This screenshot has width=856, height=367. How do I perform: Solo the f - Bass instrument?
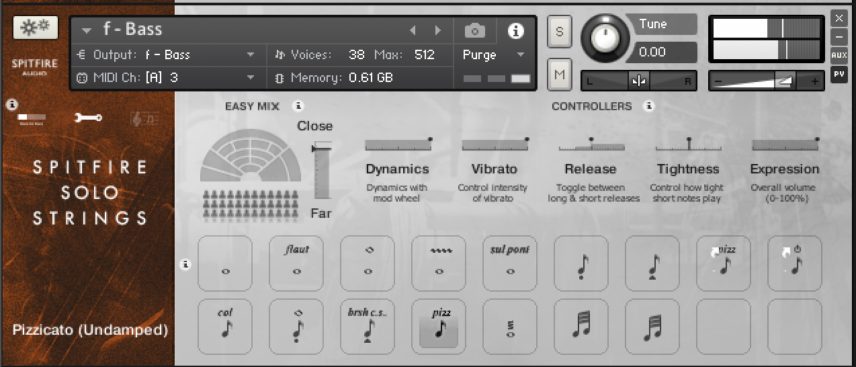(559, 32)
